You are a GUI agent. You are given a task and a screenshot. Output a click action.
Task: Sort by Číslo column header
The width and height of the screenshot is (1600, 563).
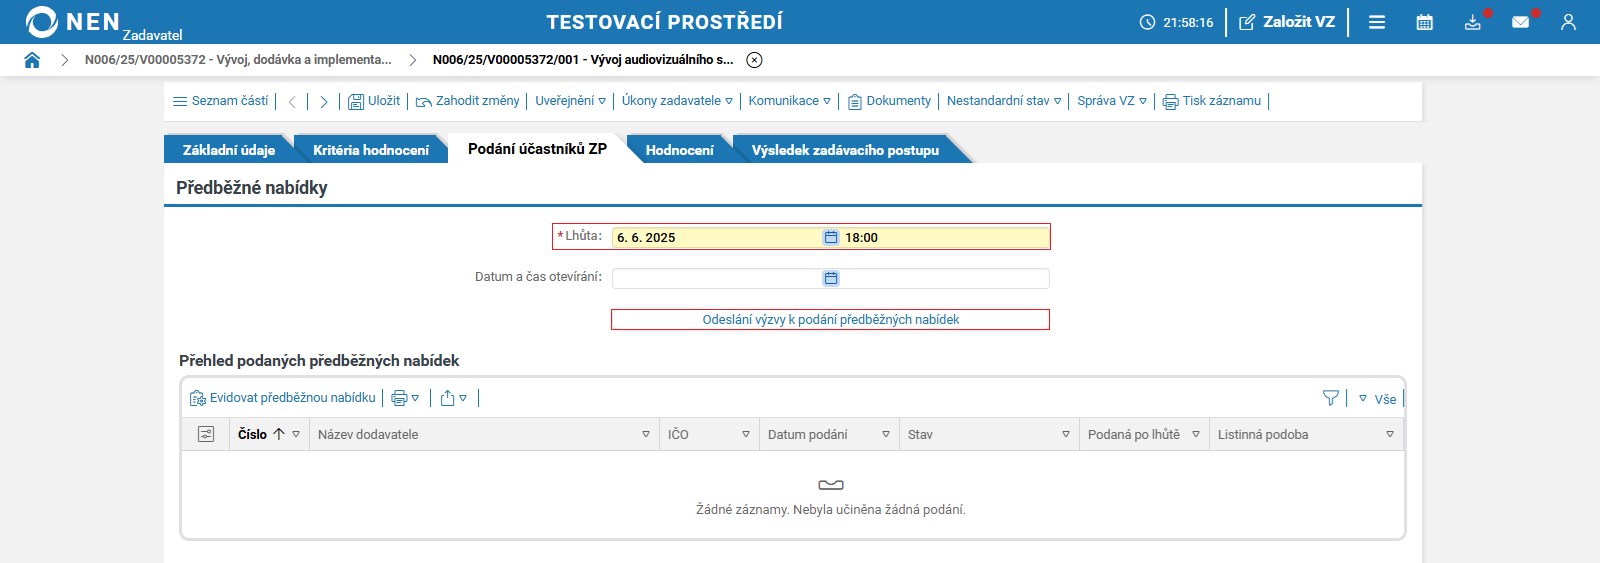pyautogui.click(x=253, y=434)
